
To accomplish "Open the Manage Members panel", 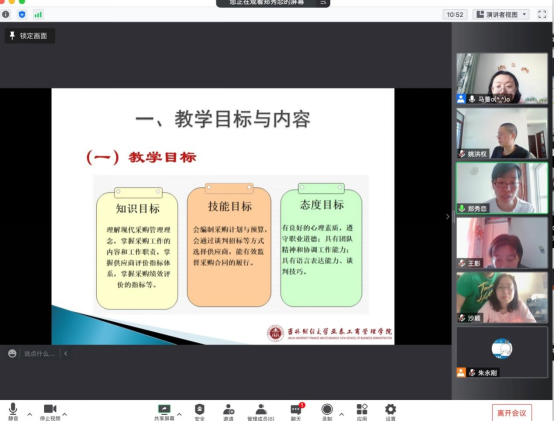I will click(261, 412).
